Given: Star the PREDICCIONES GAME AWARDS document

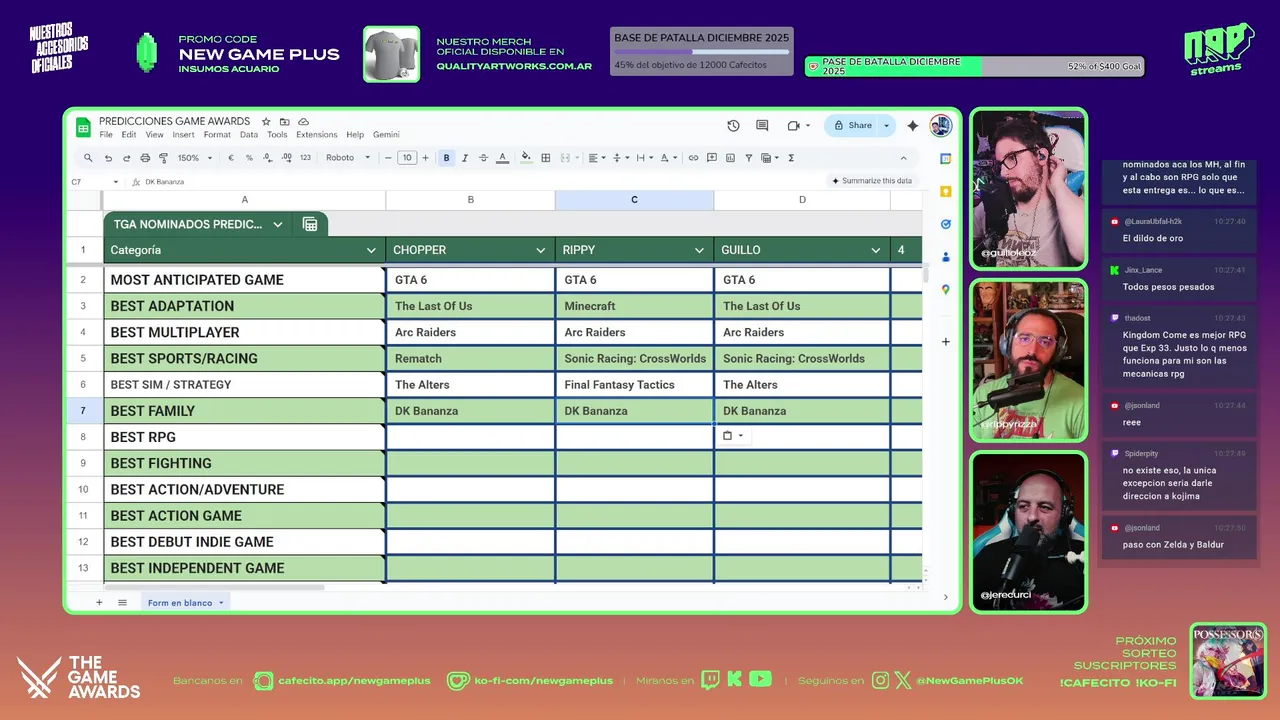Looking at the screenshot, I should pyautogui.click(x=266, y=121).
